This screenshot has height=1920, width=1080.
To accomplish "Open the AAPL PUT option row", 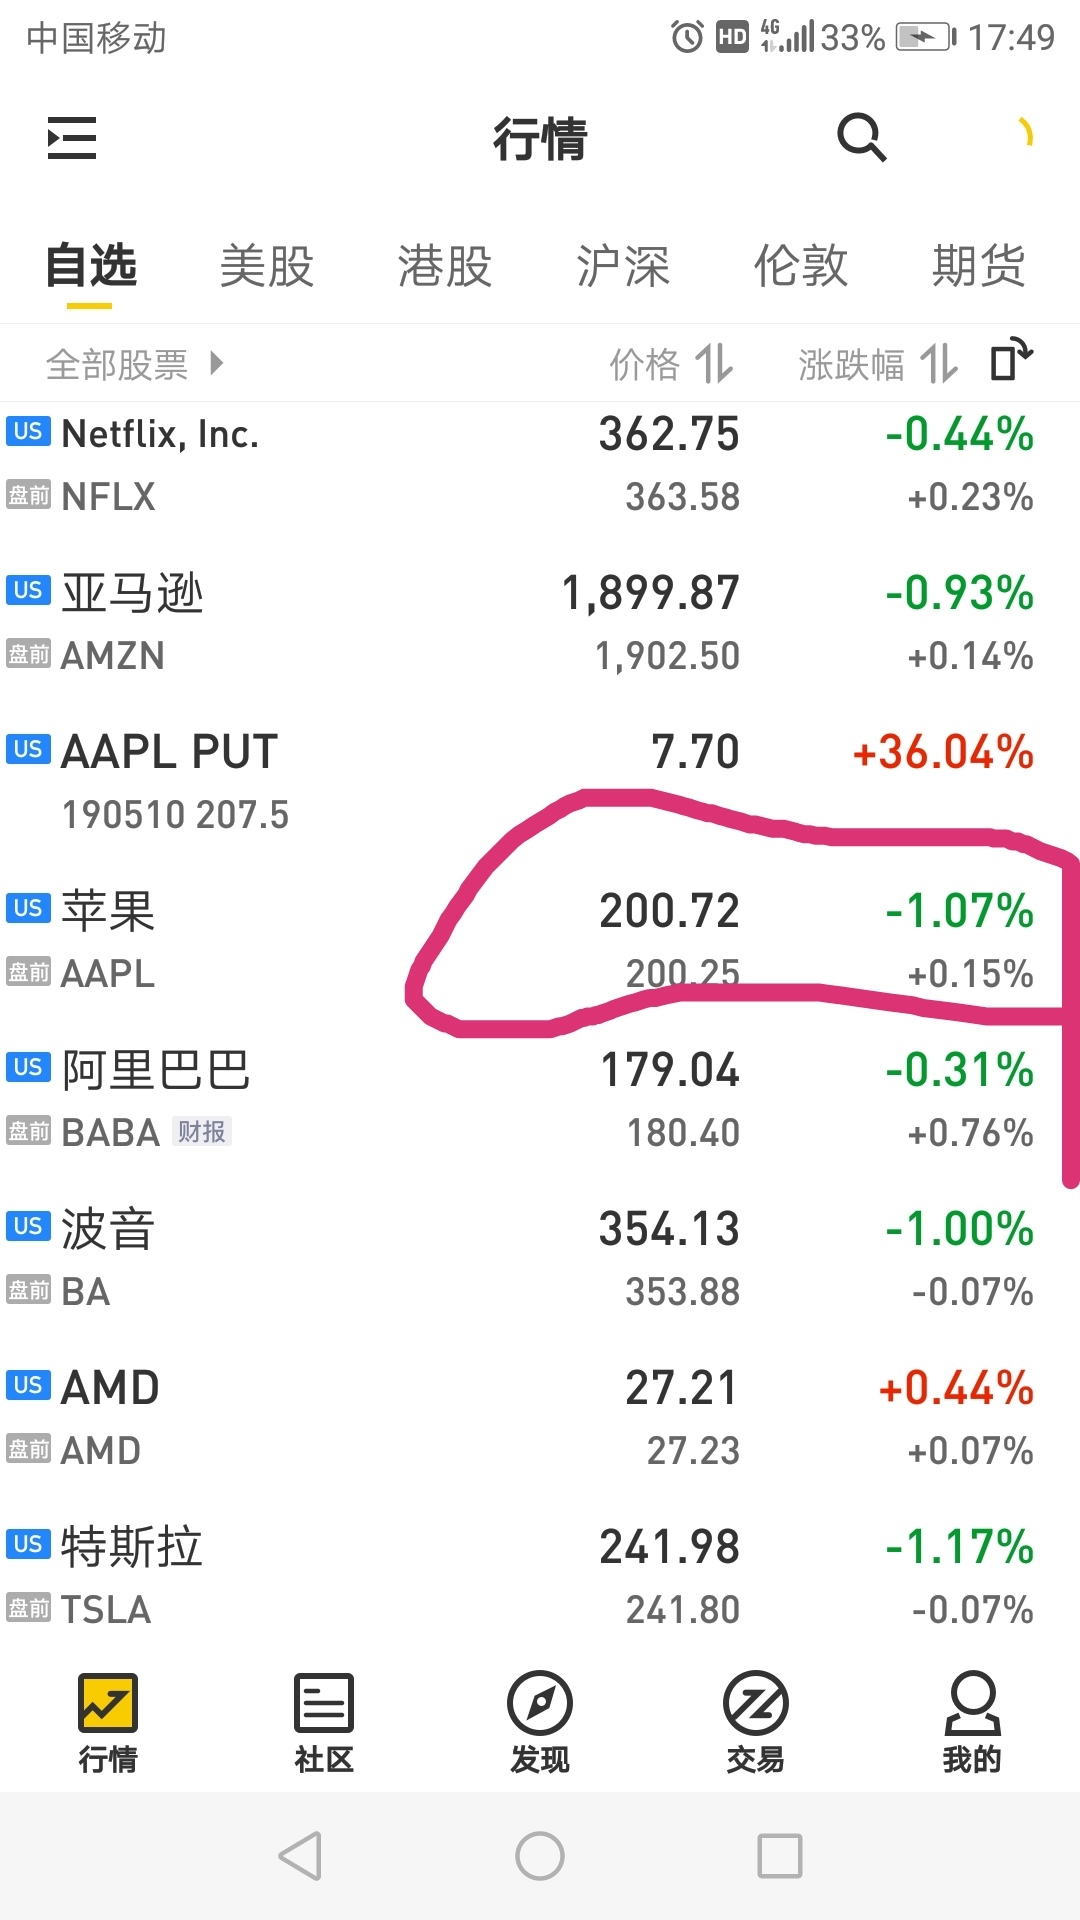I will point(540,782).
